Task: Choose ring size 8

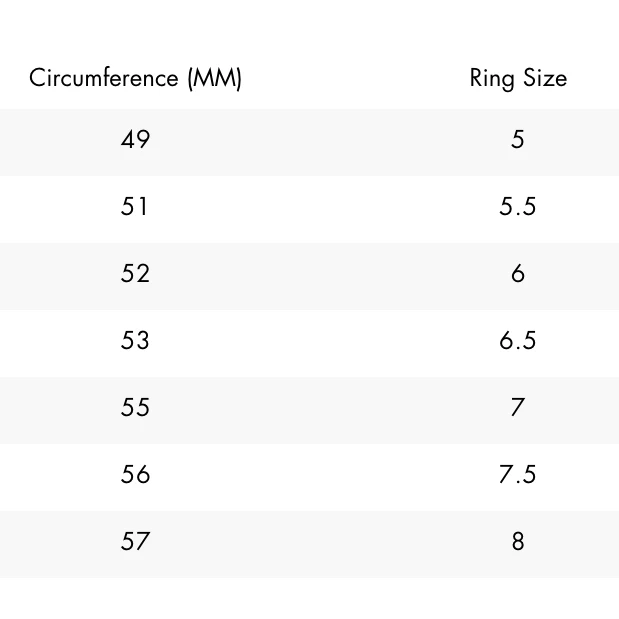Action: 517,541
